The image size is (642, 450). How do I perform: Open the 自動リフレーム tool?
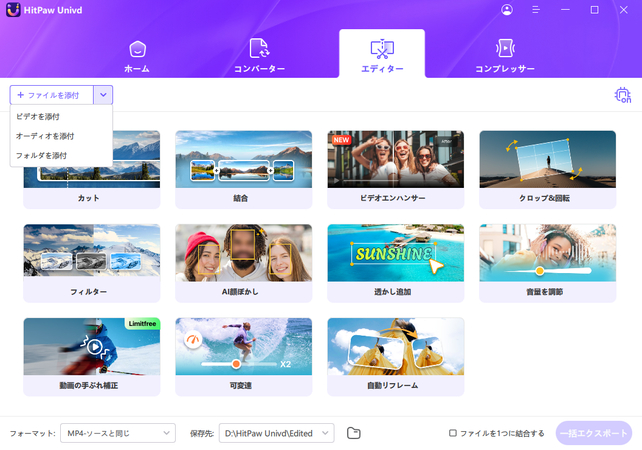point(396,357)
